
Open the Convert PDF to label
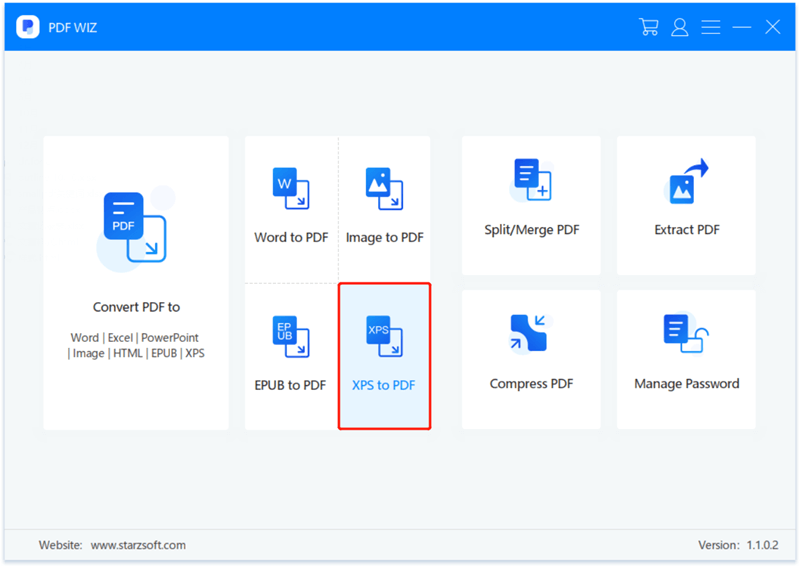[x=136, y=307]
